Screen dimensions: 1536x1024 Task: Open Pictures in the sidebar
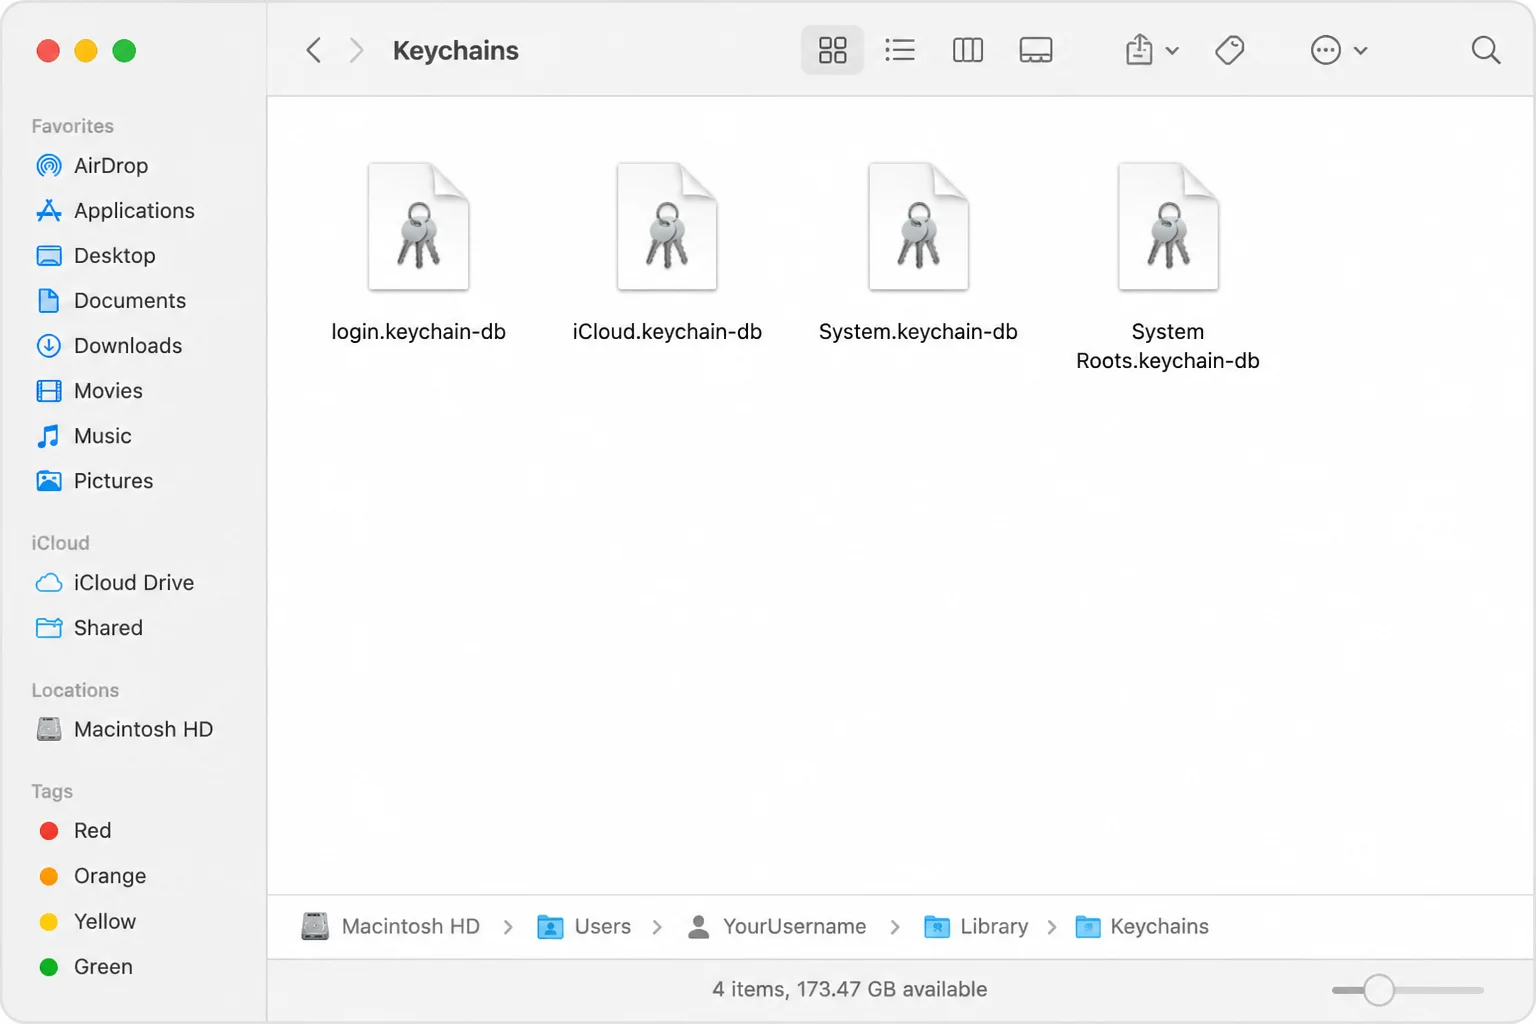[x=95, y=481]
